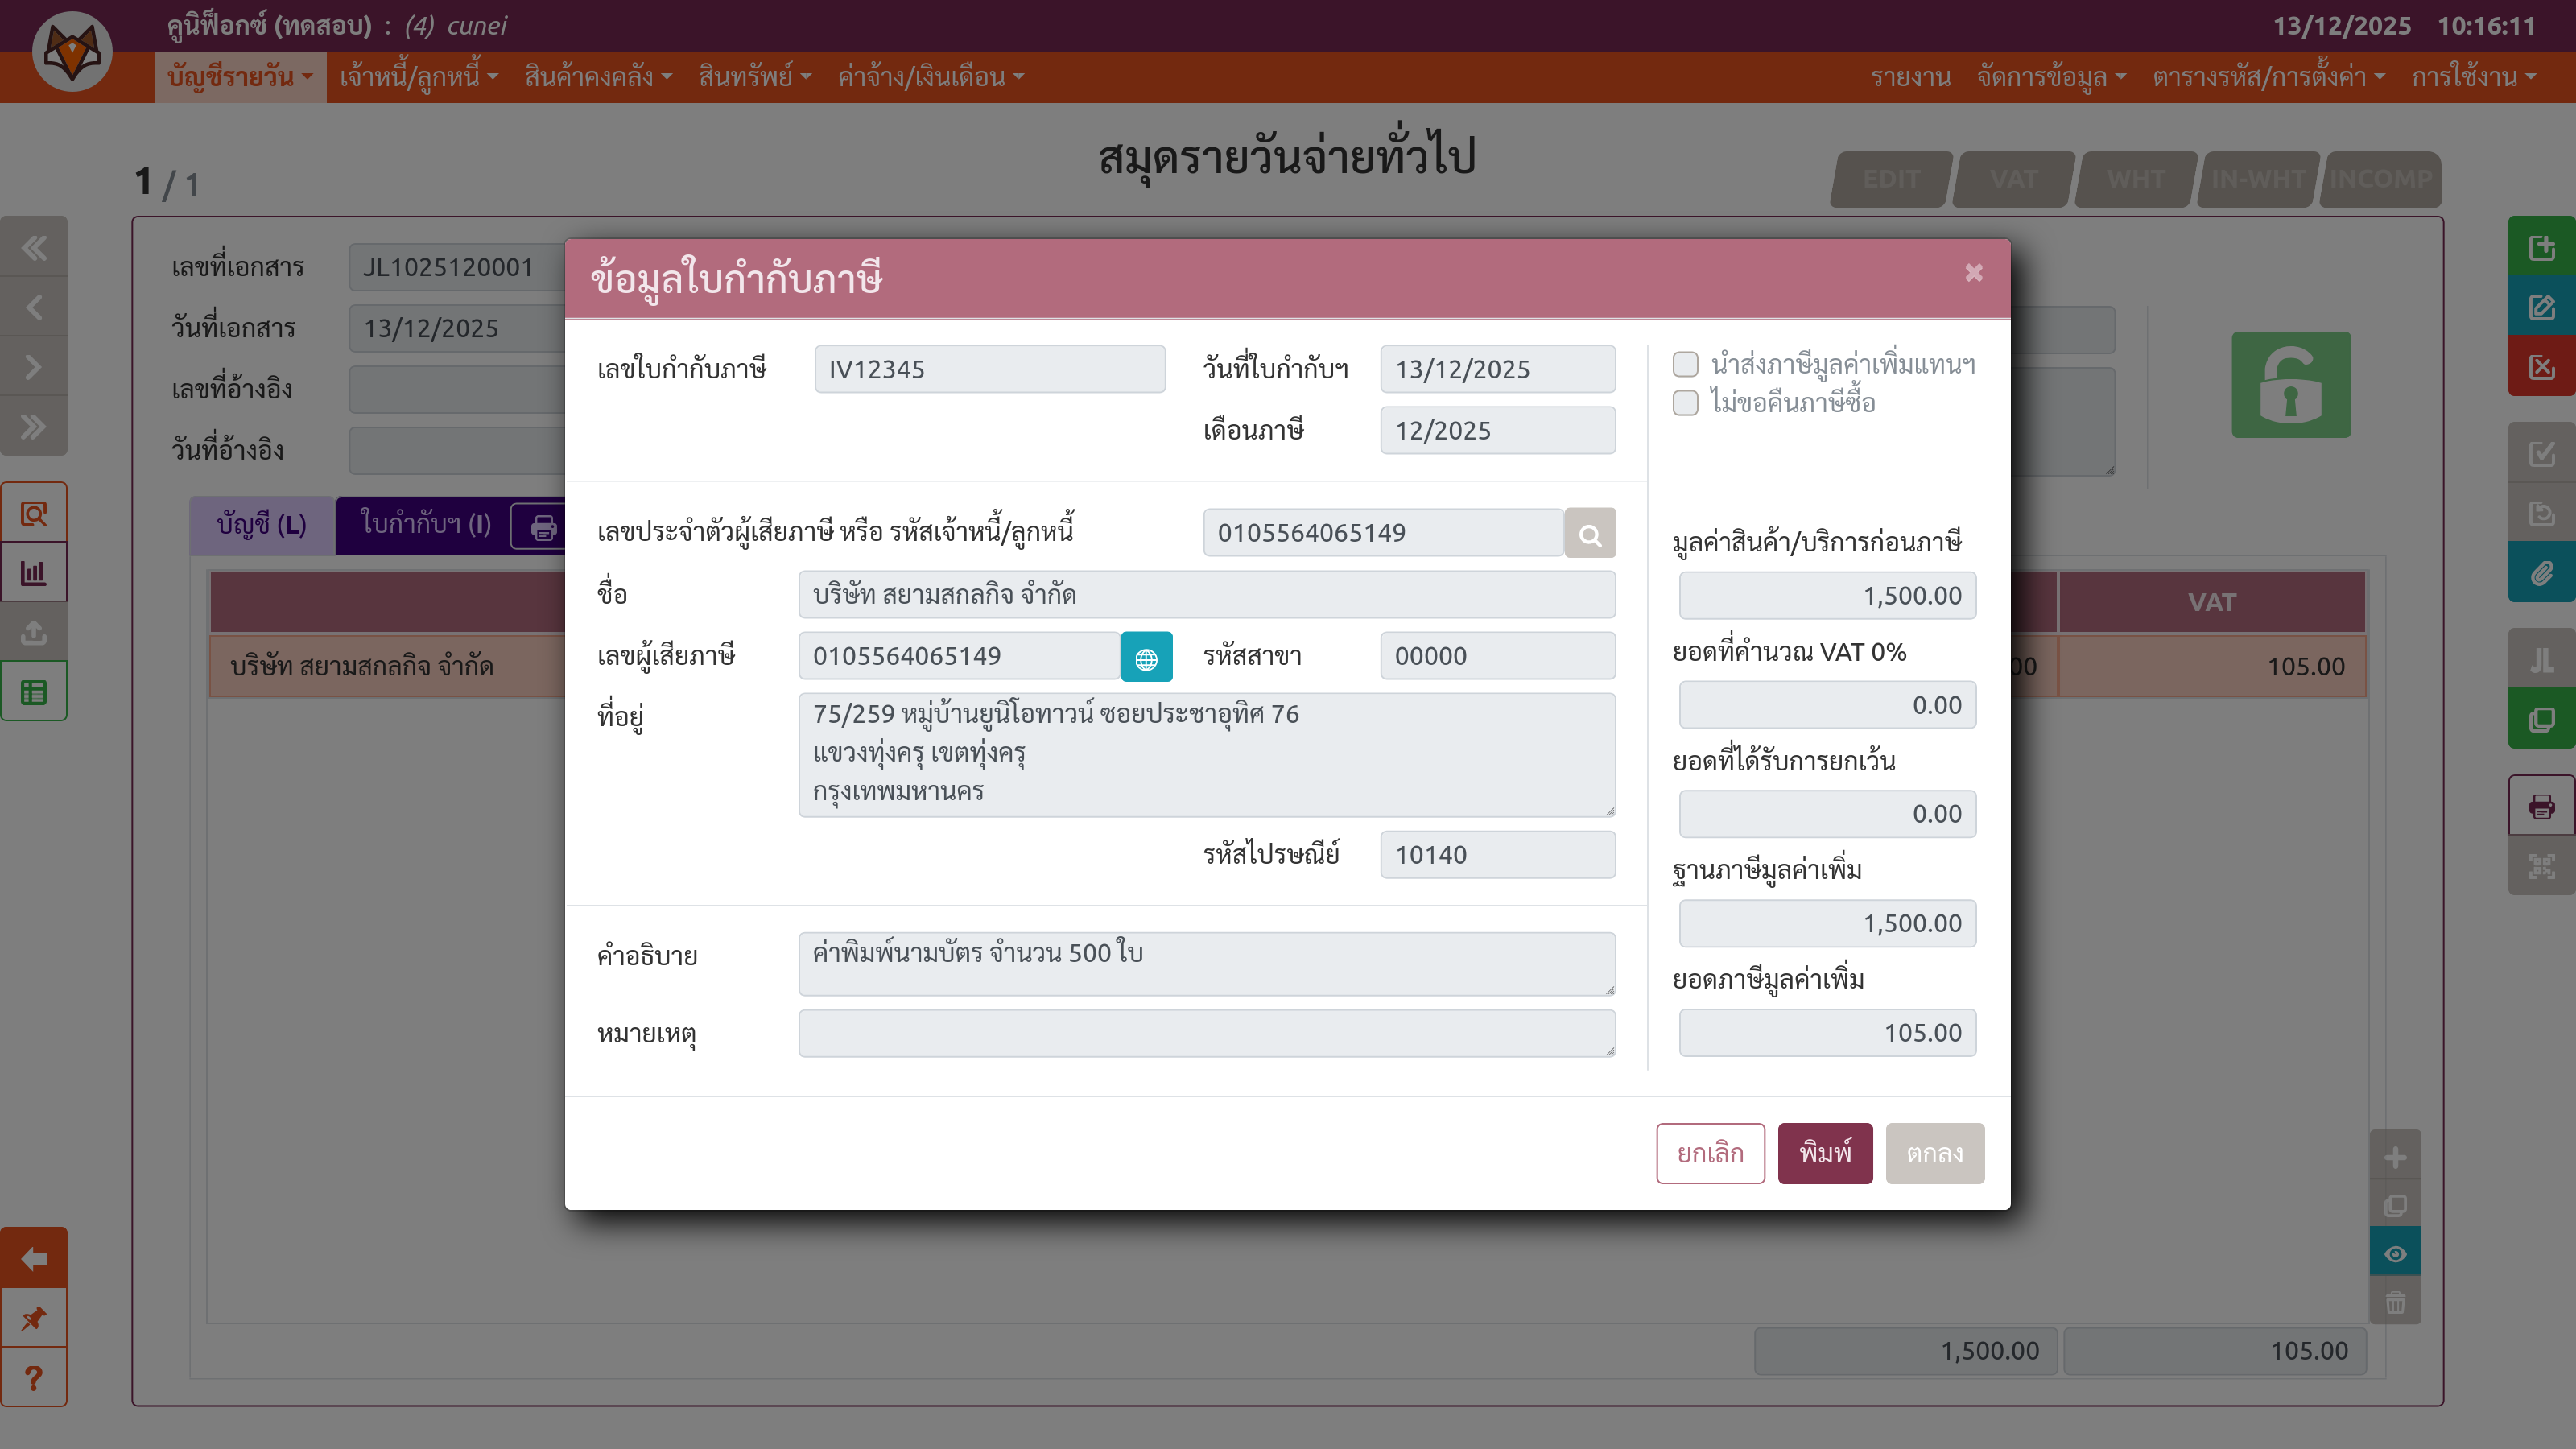The height and width of the screenshot is (1449, 2576).
Task: Open the รายงาน menu item
Action: click(1910, 77)
